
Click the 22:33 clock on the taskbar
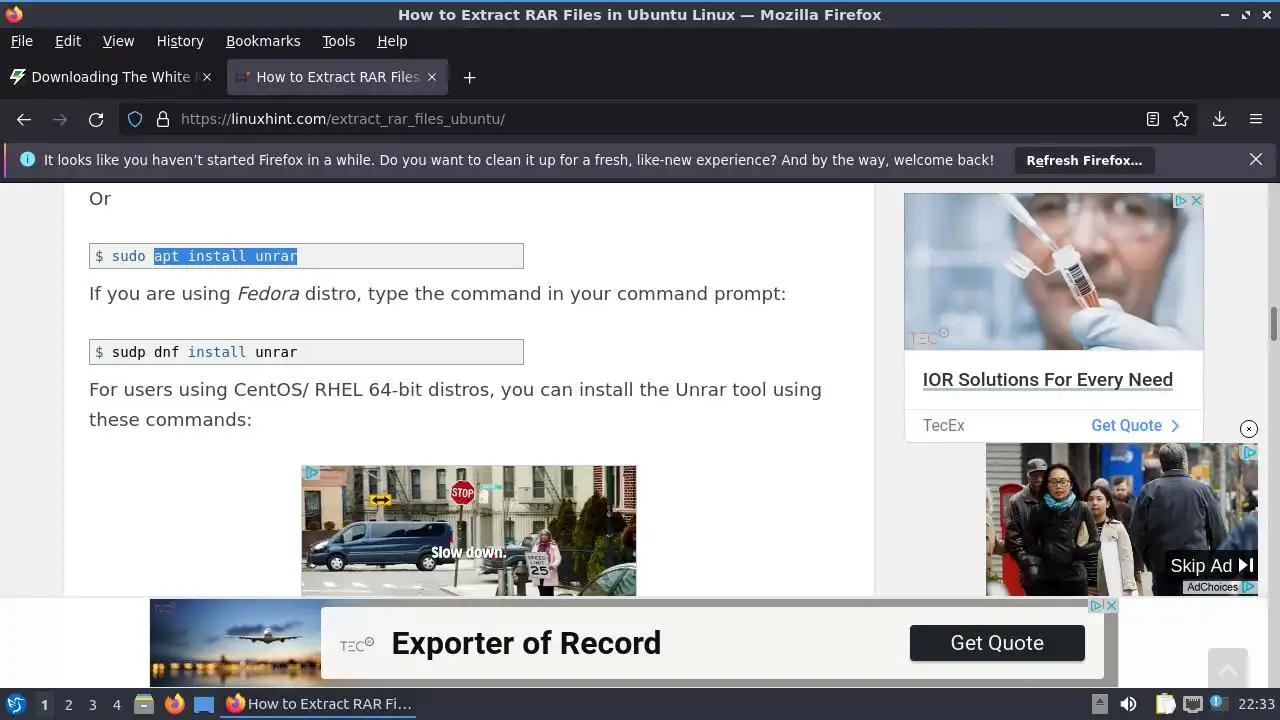click(x=1256, y=704)
